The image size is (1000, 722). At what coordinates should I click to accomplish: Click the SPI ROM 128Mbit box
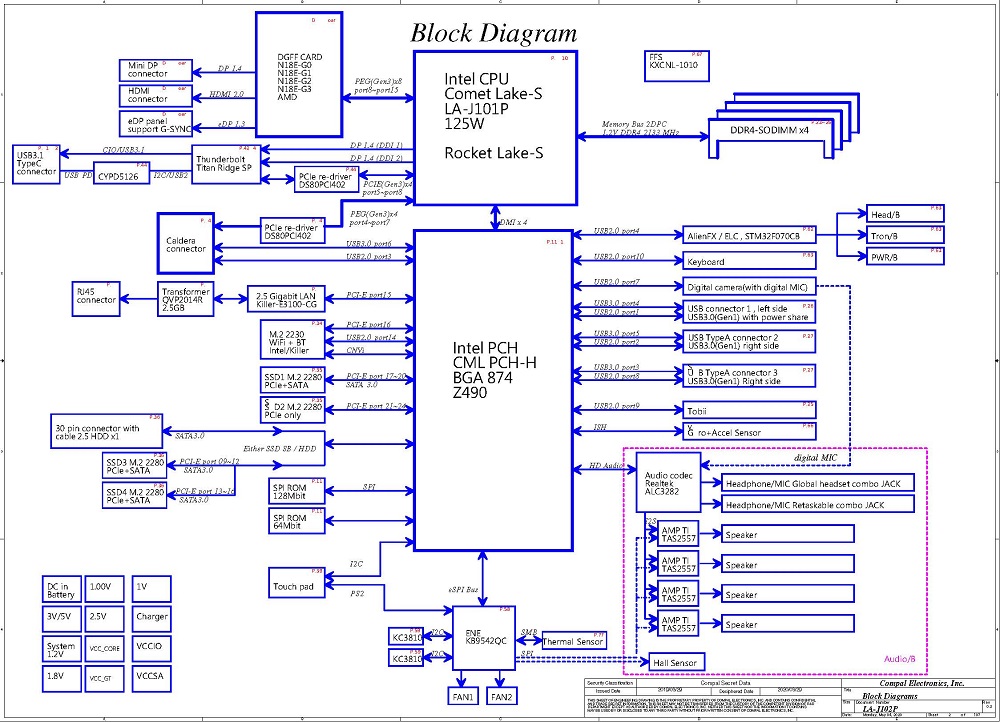coord(297,490)
